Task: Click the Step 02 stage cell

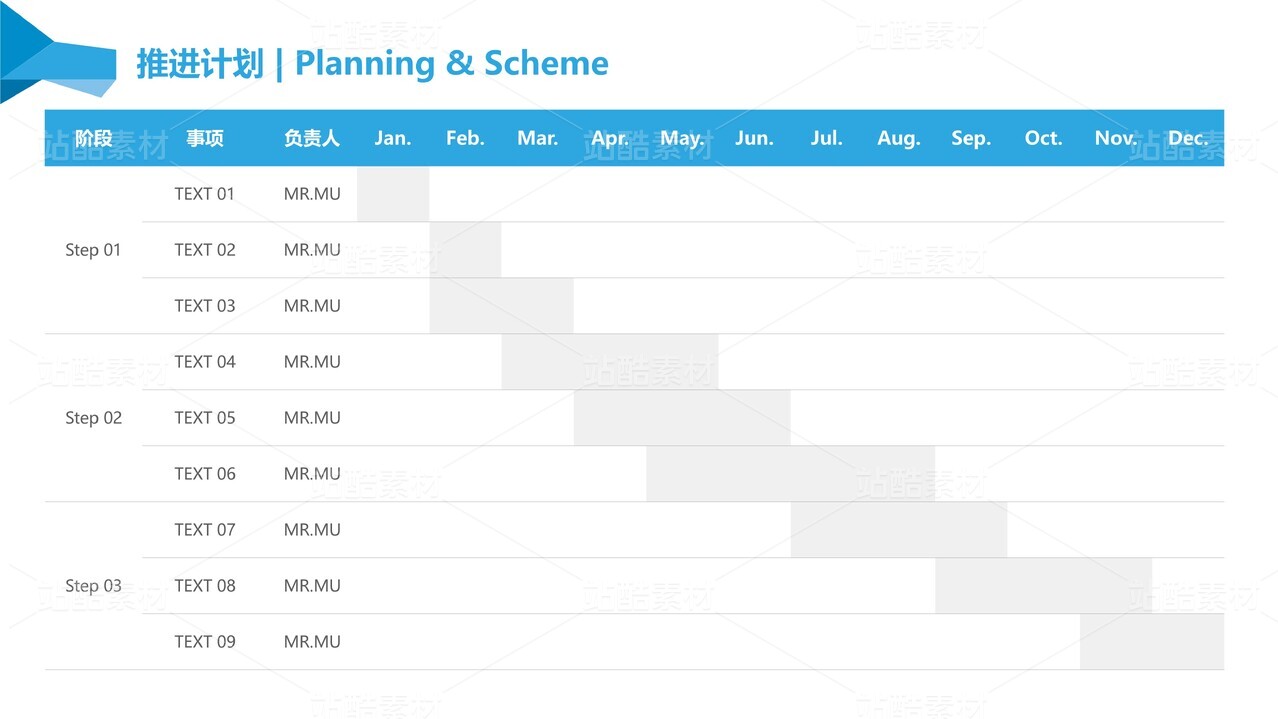Action: coord(93,418)
